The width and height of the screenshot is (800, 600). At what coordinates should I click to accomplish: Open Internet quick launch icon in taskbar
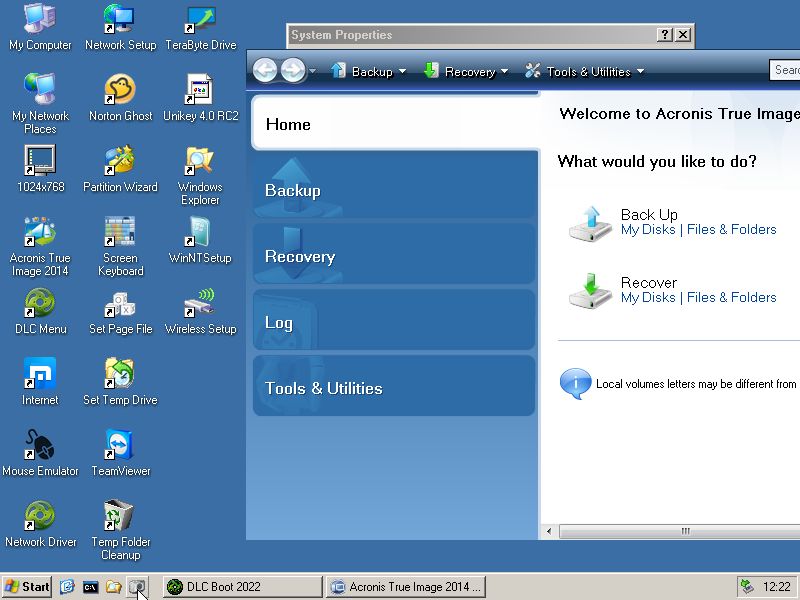[x=67, y=587]
